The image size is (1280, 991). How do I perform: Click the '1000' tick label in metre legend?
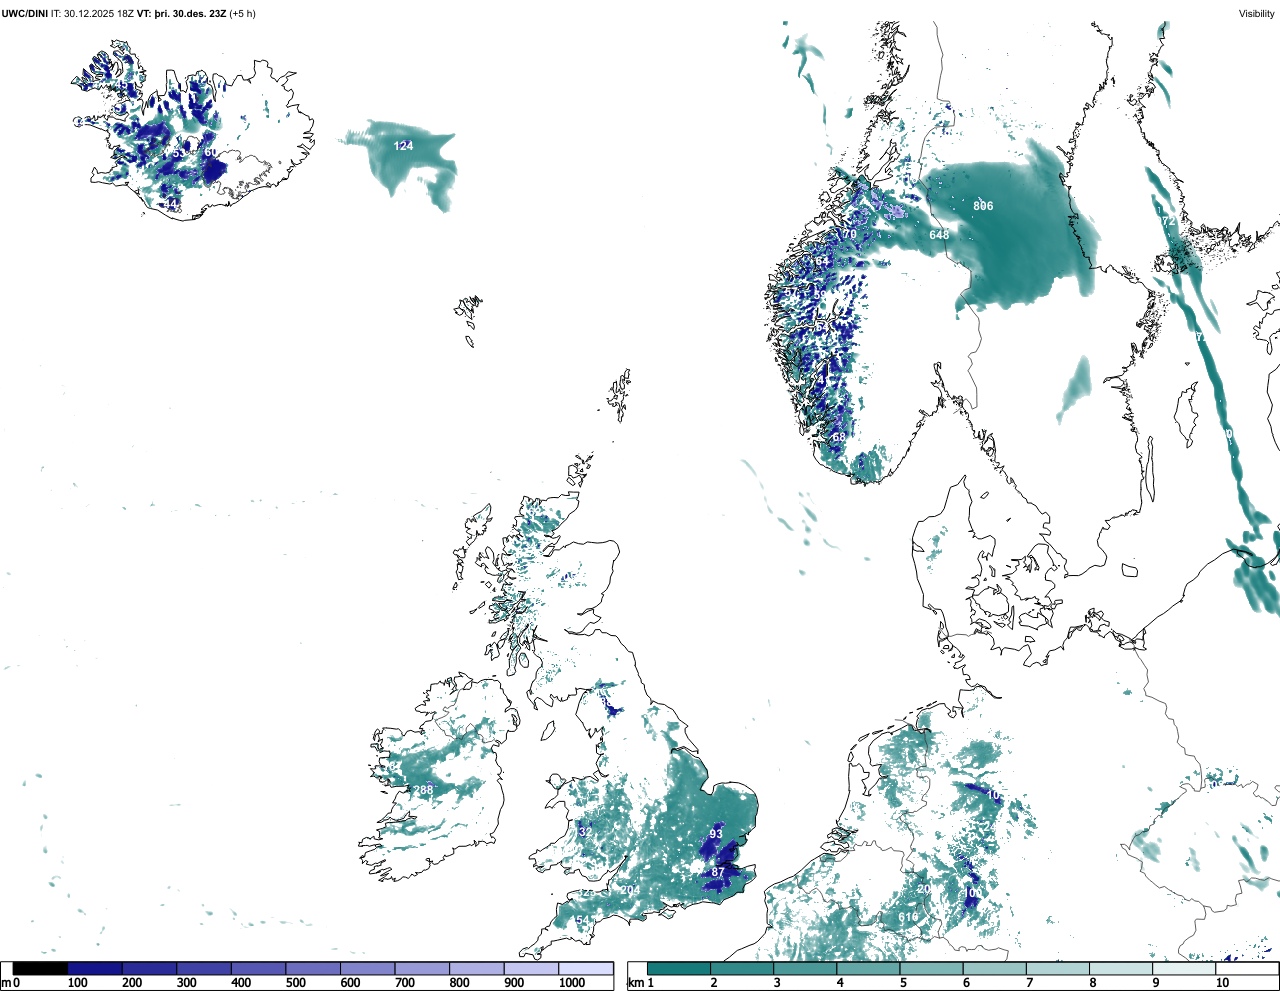pyautogui.click(x=572, y=983)
